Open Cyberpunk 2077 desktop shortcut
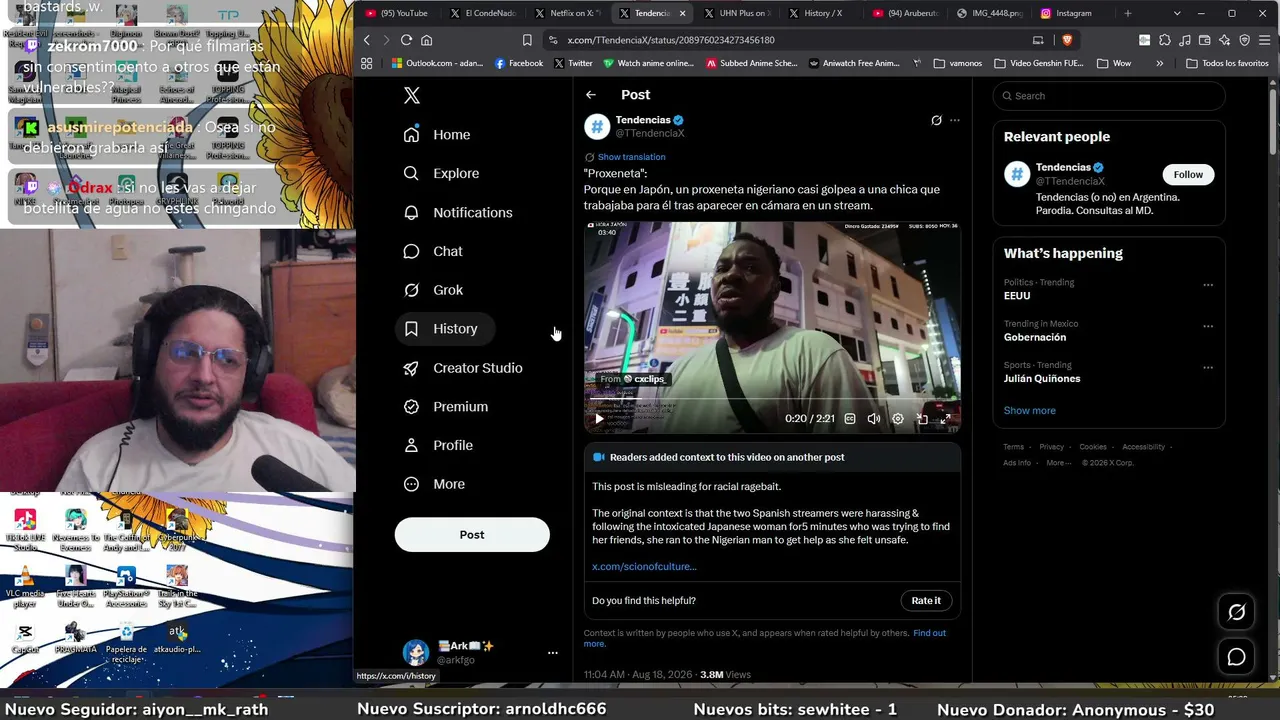 pos(177,529)
